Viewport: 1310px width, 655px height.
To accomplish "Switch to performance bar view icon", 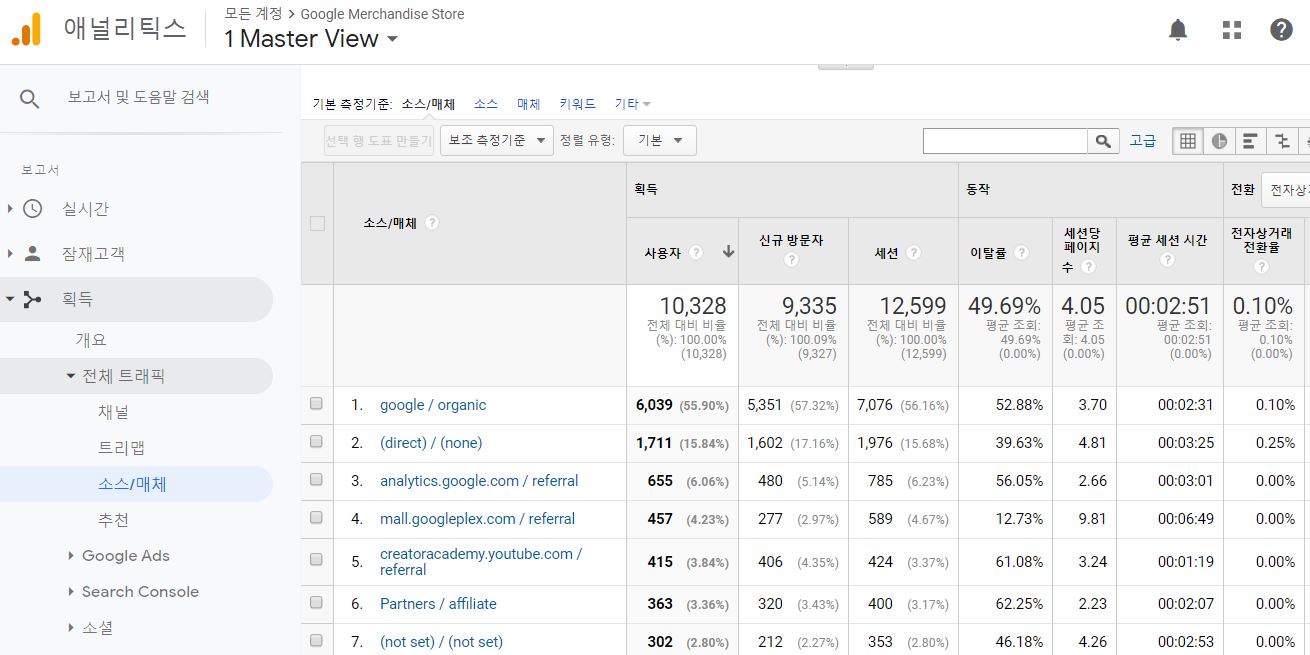I will pos(1250,141).
